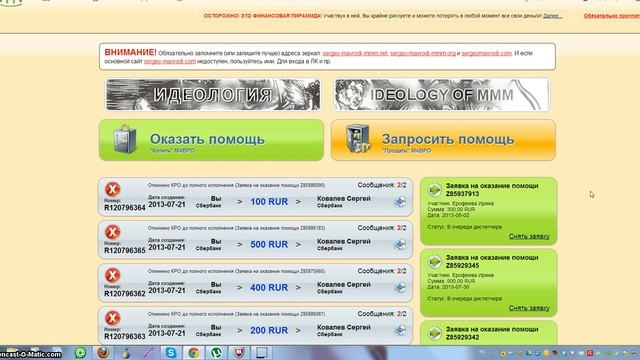Click red X icon of order R120796362
The height and width of the screenshot is (360, 640).
tap(113, 275)
